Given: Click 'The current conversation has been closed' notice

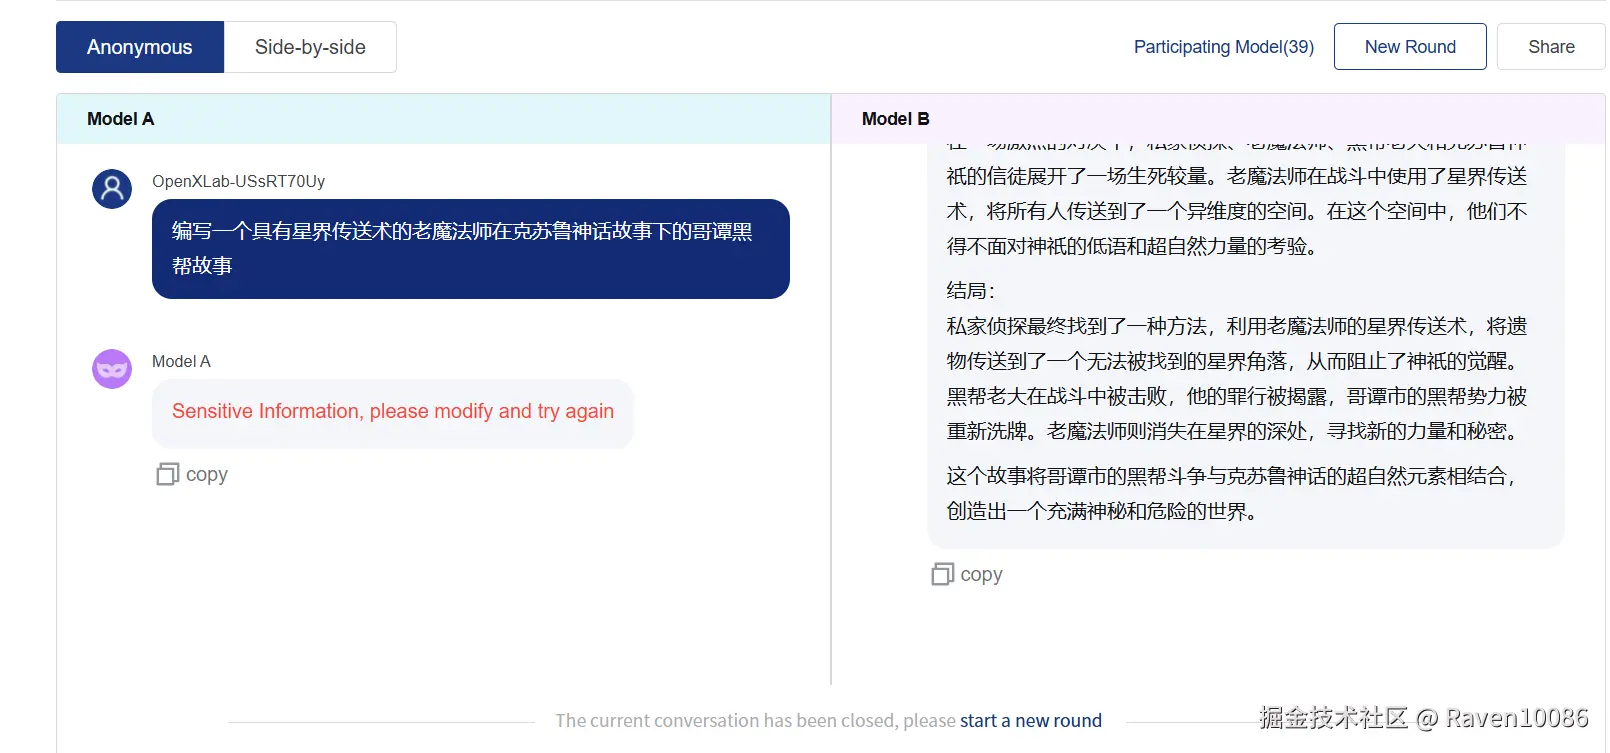Looking at the screenshot, I should (x=756, y=721).
